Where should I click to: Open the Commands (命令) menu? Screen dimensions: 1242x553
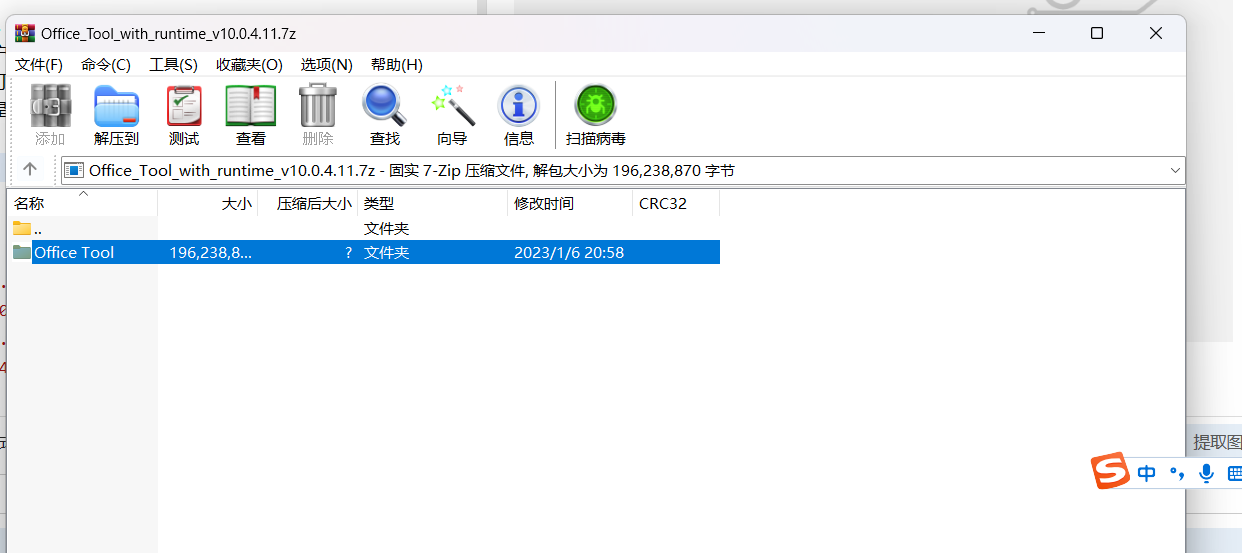[x=106, y=64]
